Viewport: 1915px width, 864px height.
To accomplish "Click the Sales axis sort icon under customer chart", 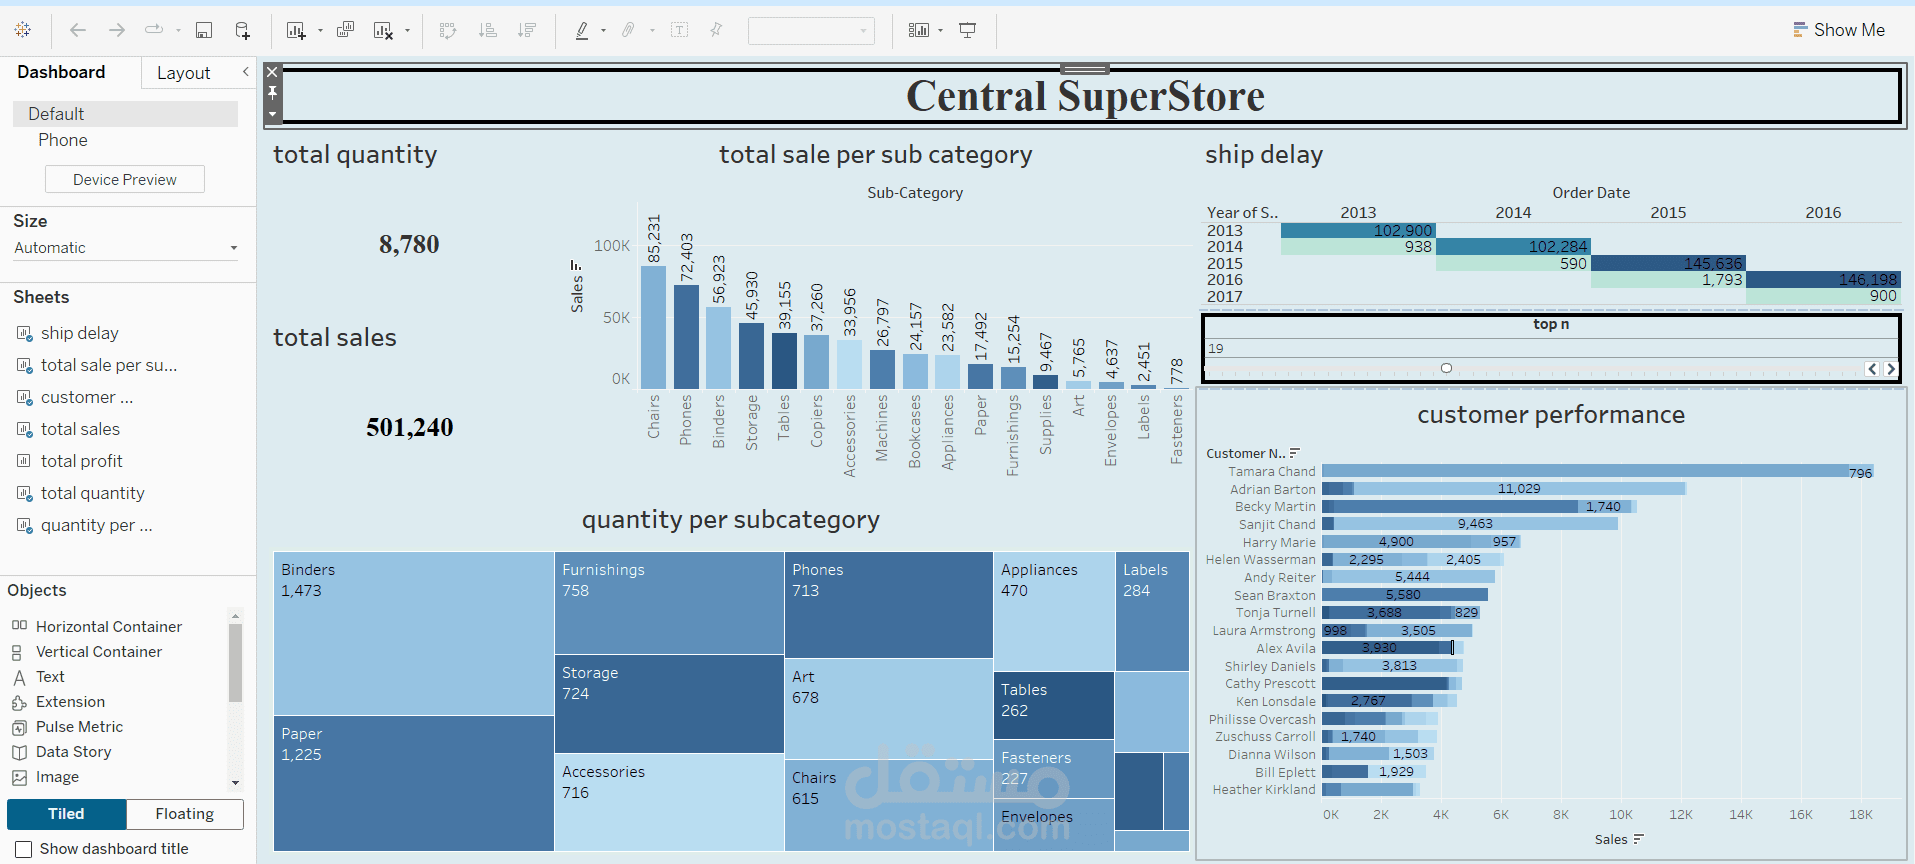I will tap(1638, 839).
